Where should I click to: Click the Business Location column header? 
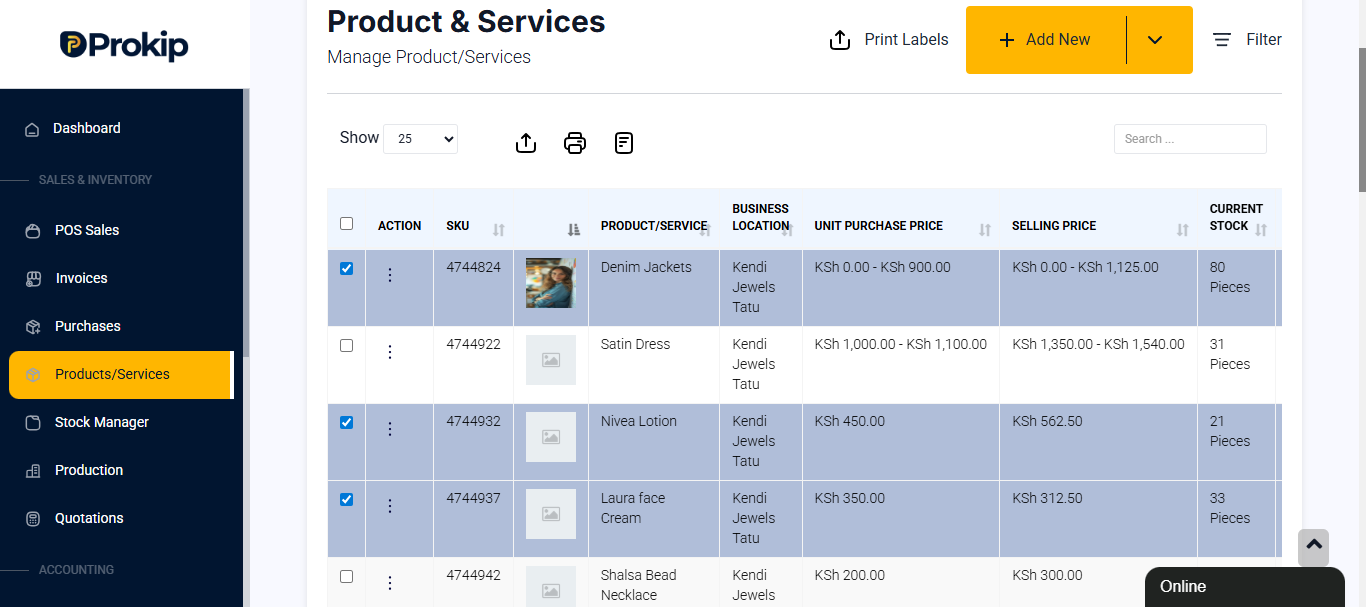point(760,217)
